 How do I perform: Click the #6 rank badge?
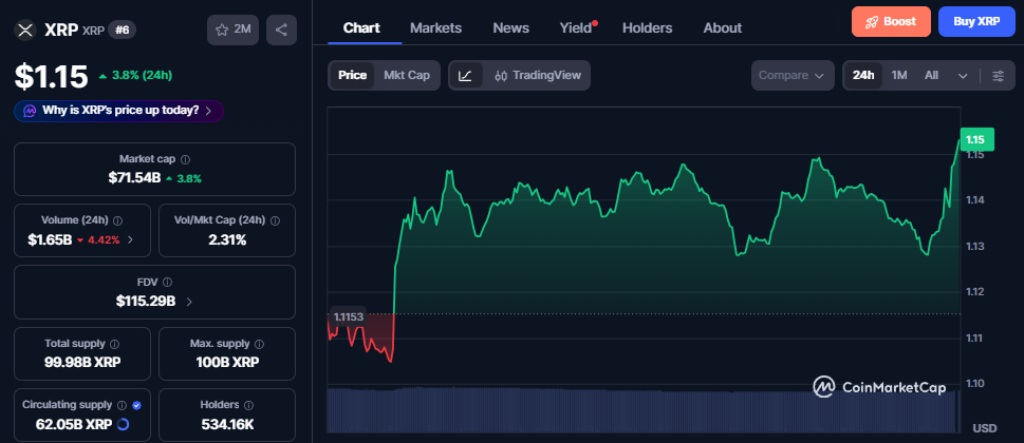[x=122, y=30]
